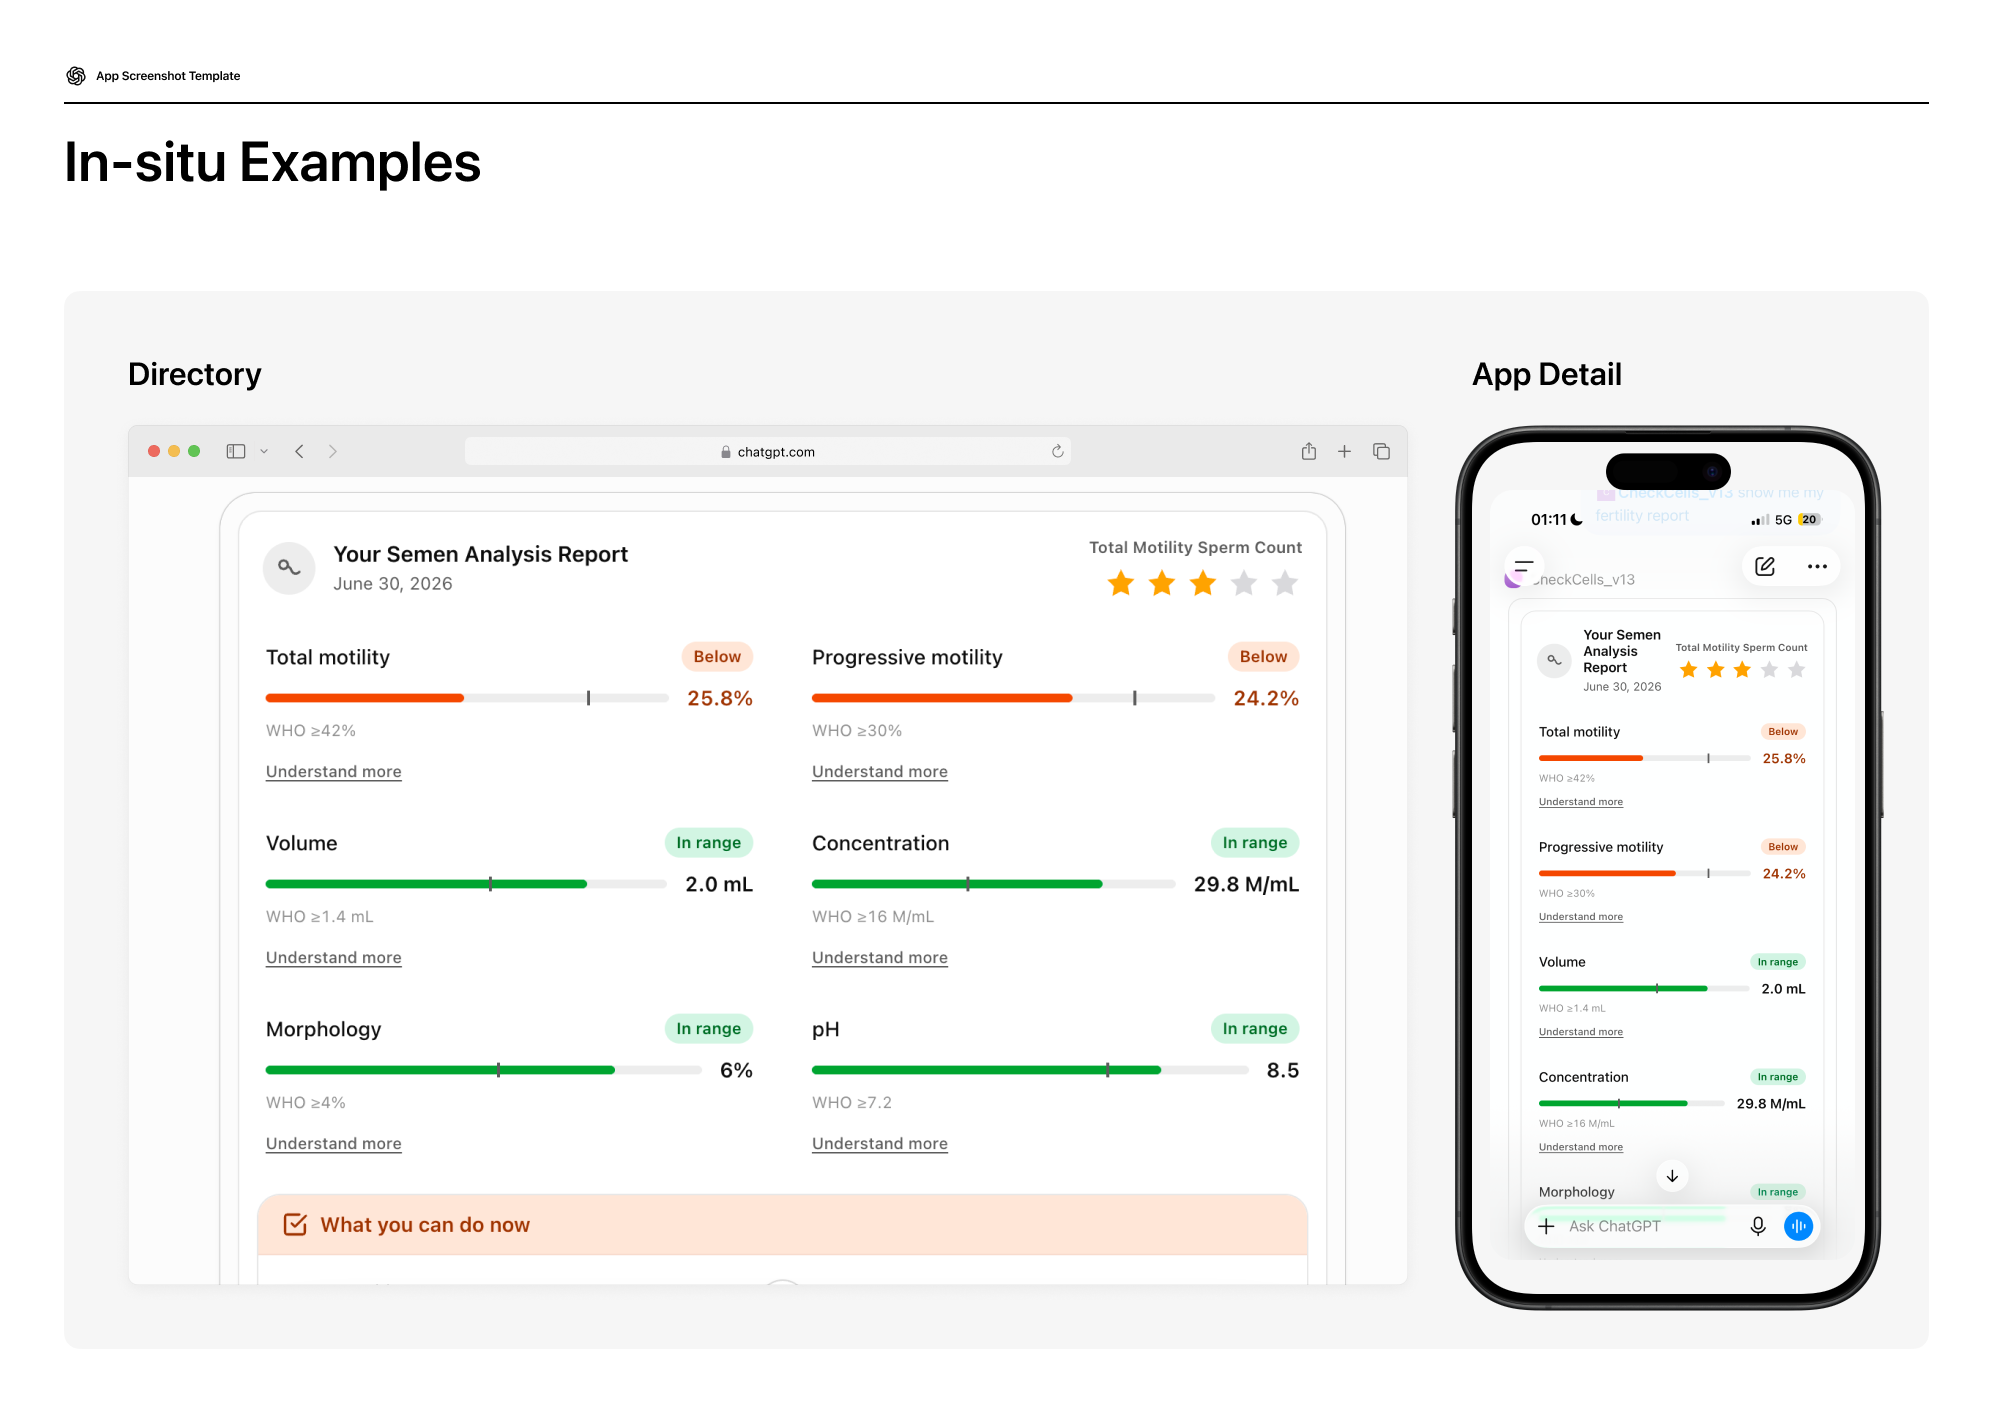
Task: Click the In range badge beside pH in the browser
Action: 1255,1029
